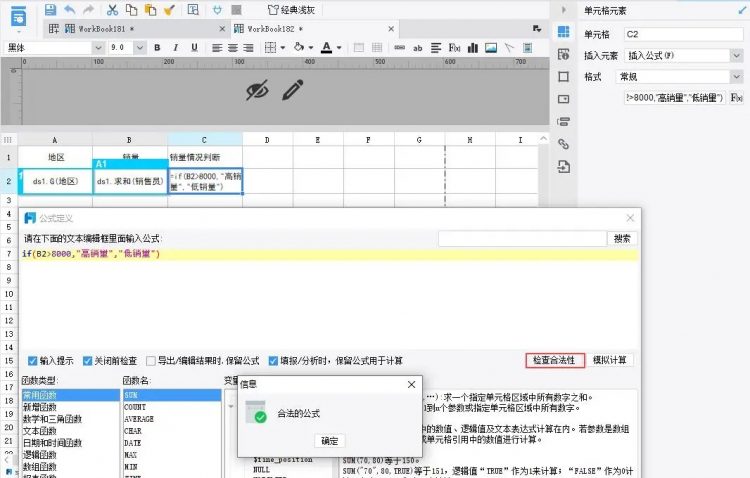Redo the last undone action
This screenshot has width=750, height=478.
coord(88,9)
